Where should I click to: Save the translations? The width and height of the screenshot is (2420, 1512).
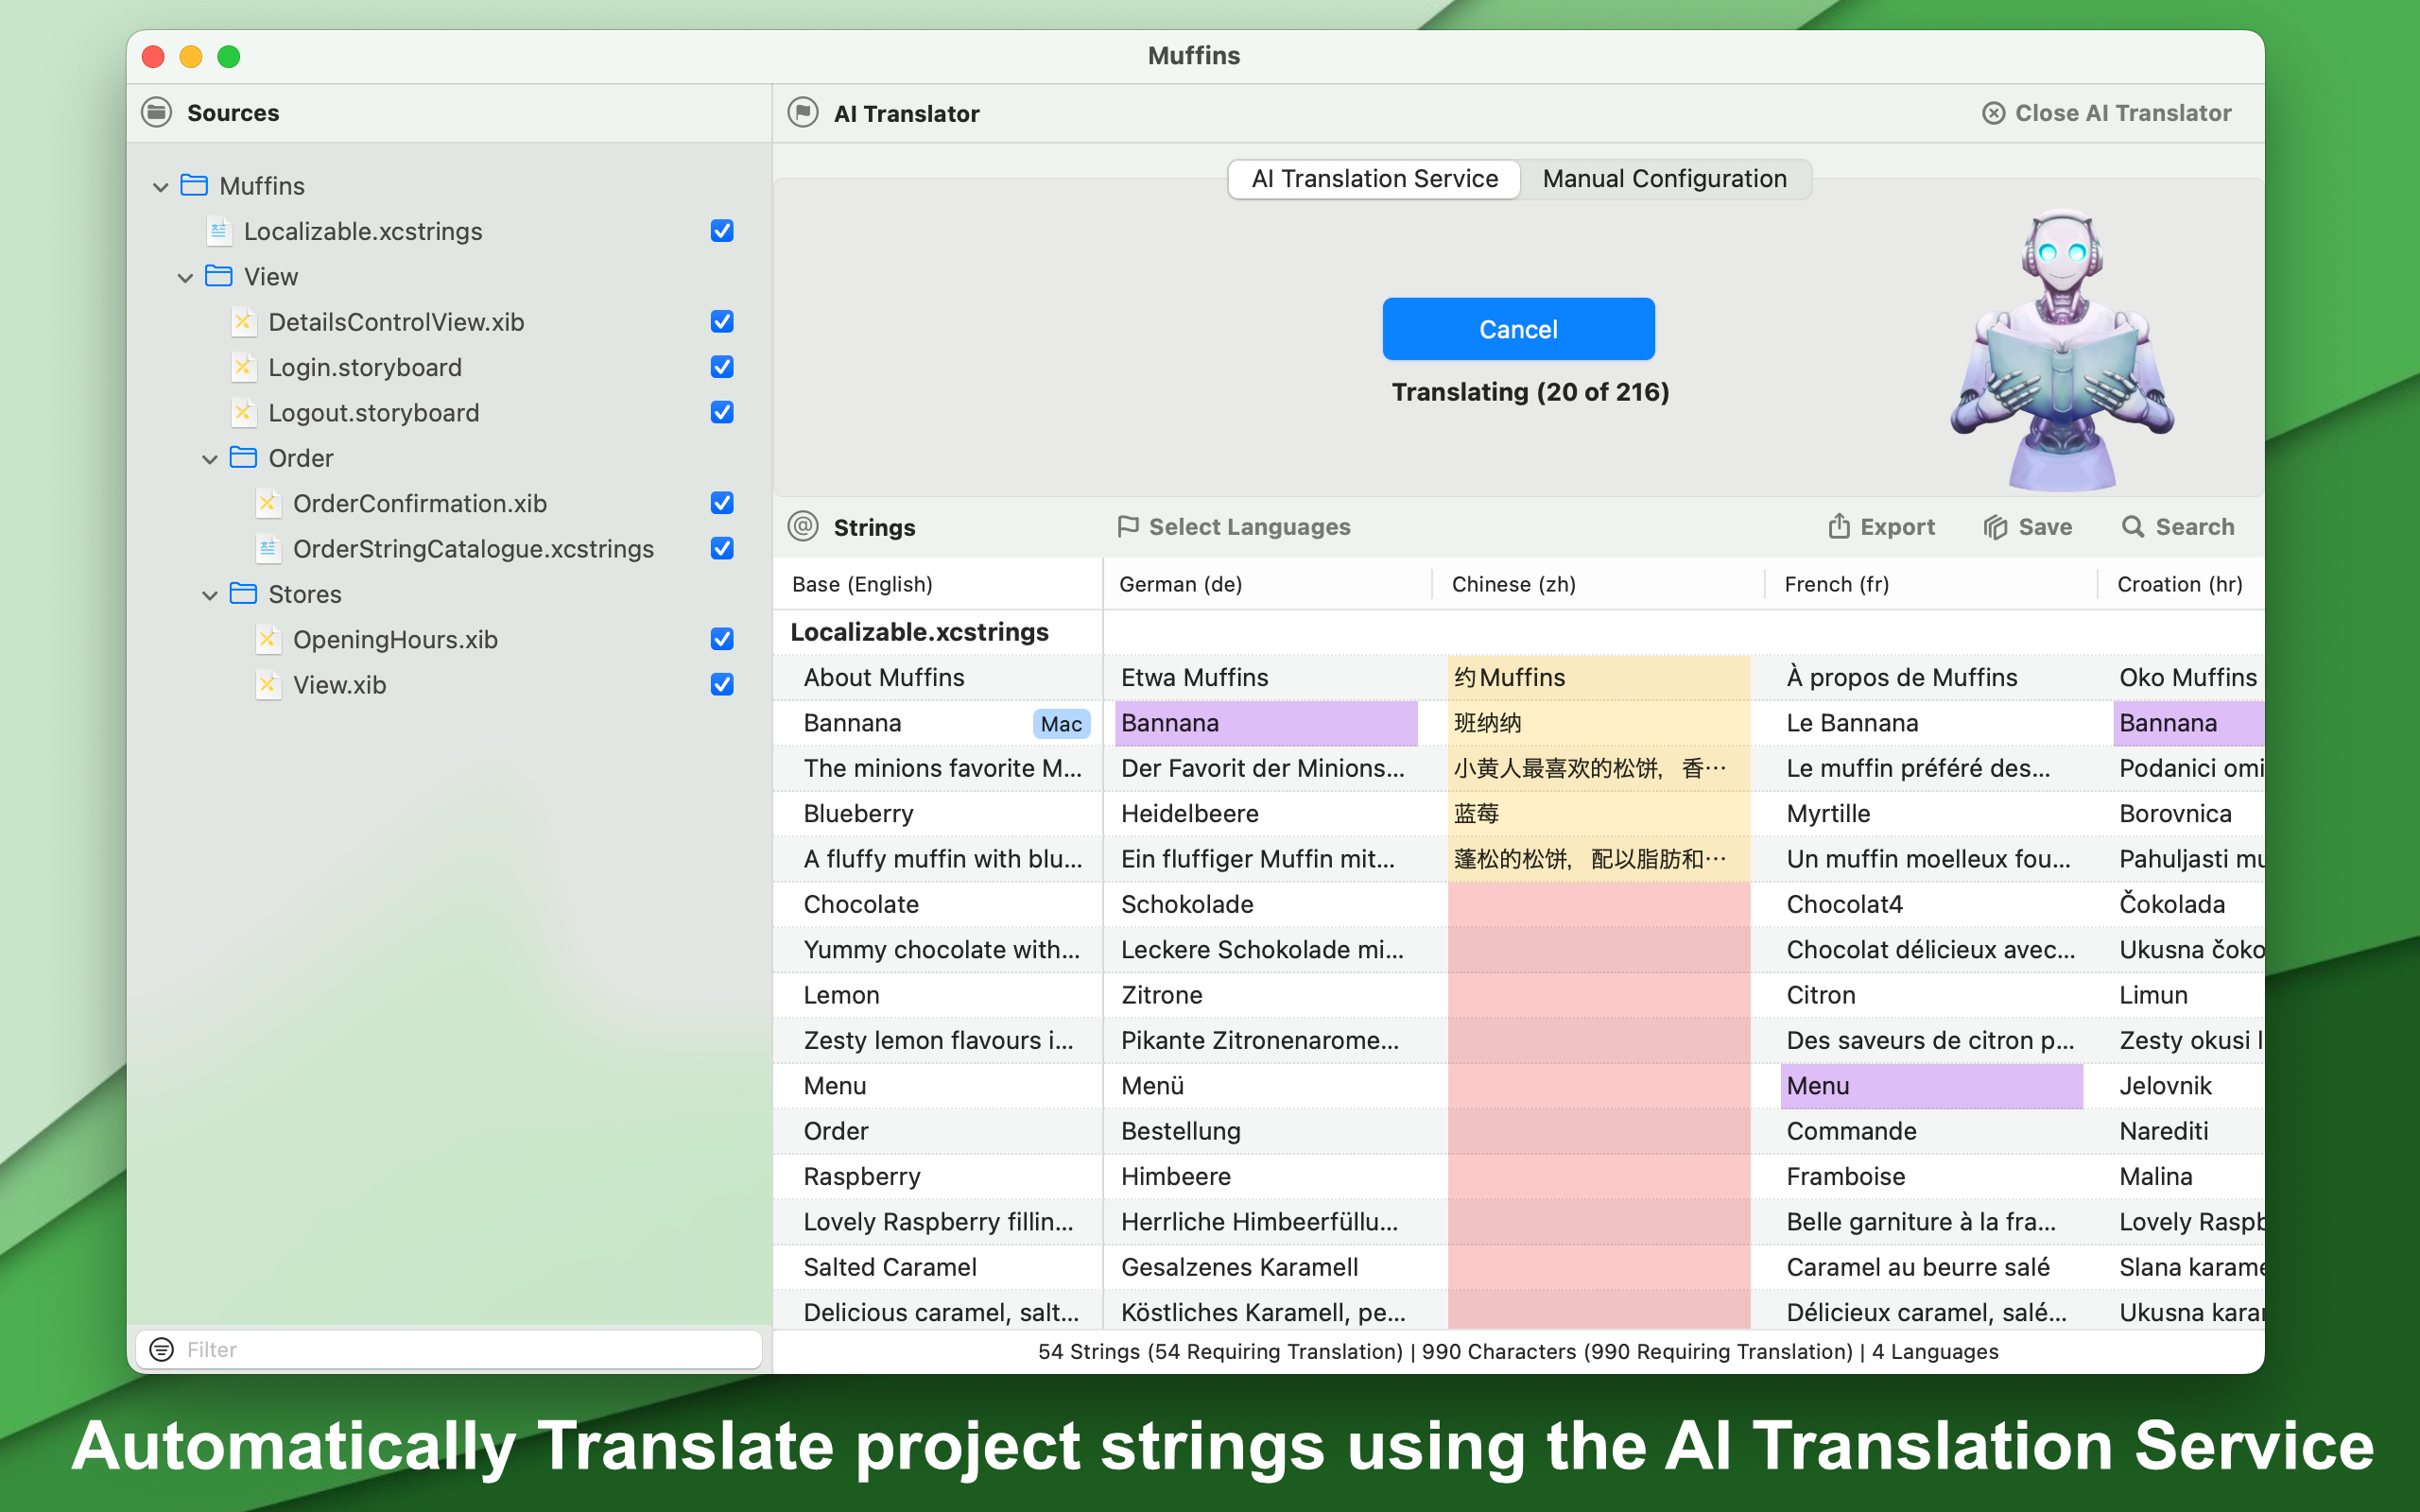(x=2028, y=526)
